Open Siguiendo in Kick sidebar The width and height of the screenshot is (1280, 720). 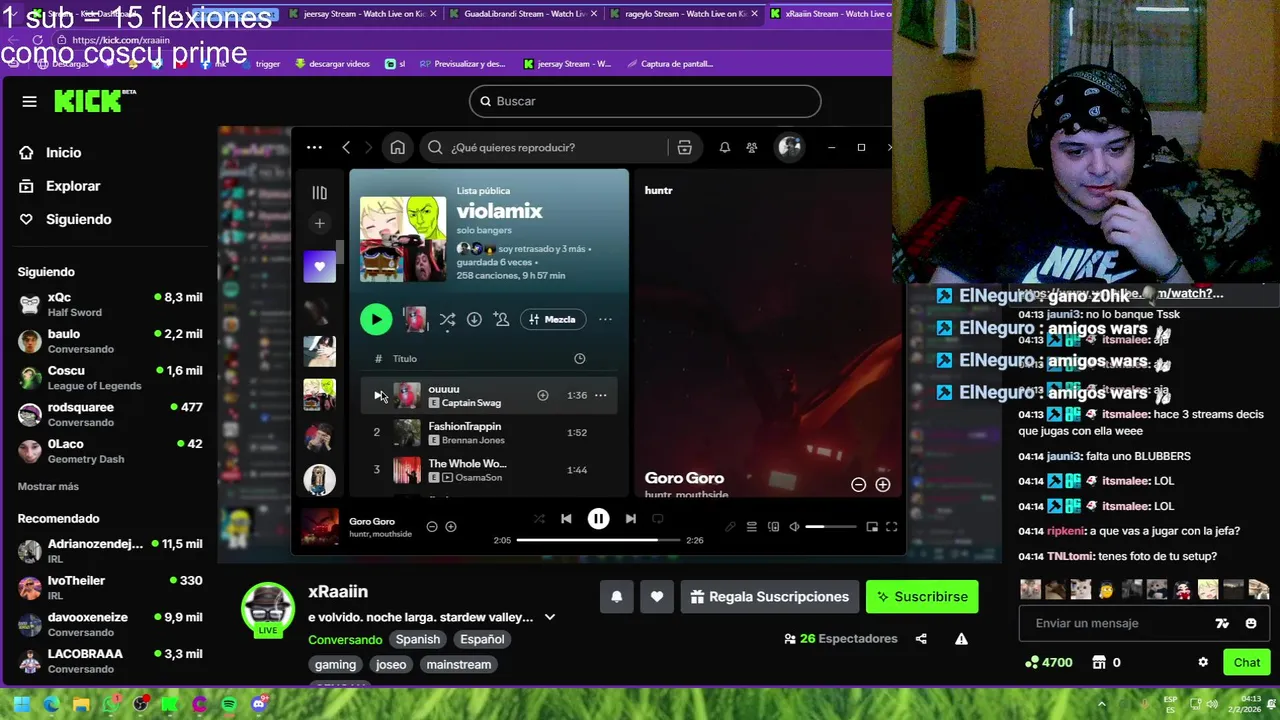point(65,219)
